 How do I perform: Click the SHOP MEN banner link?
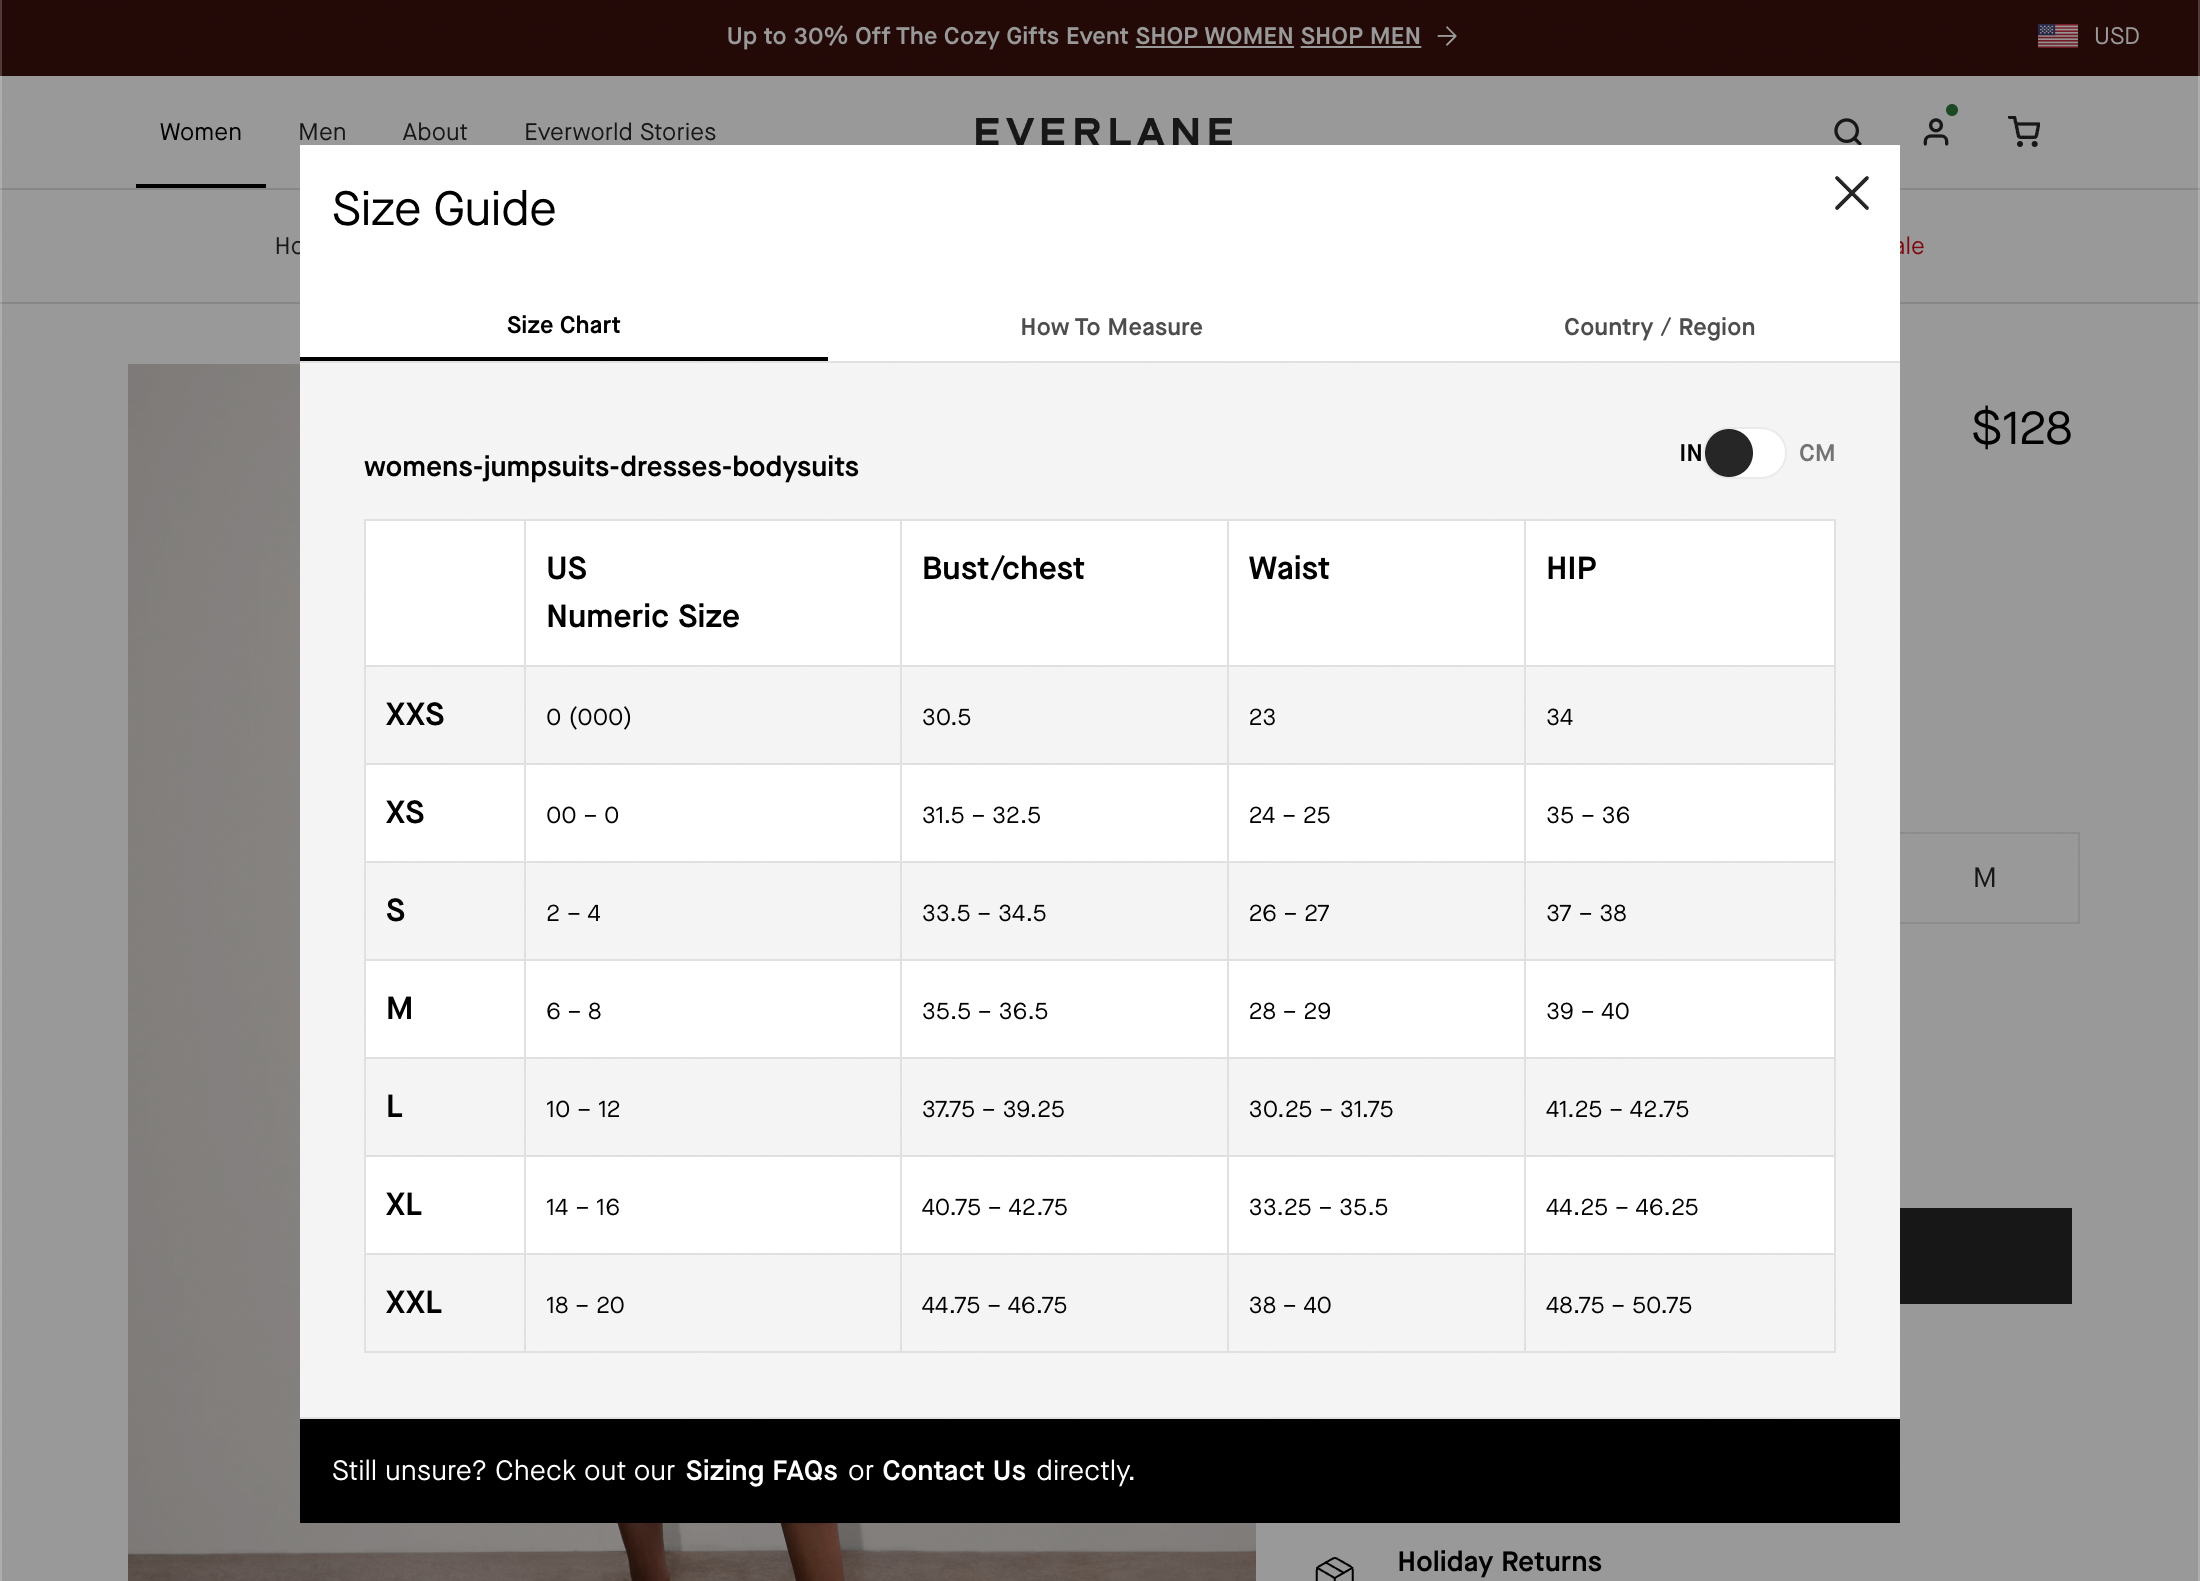(1360, 36)
